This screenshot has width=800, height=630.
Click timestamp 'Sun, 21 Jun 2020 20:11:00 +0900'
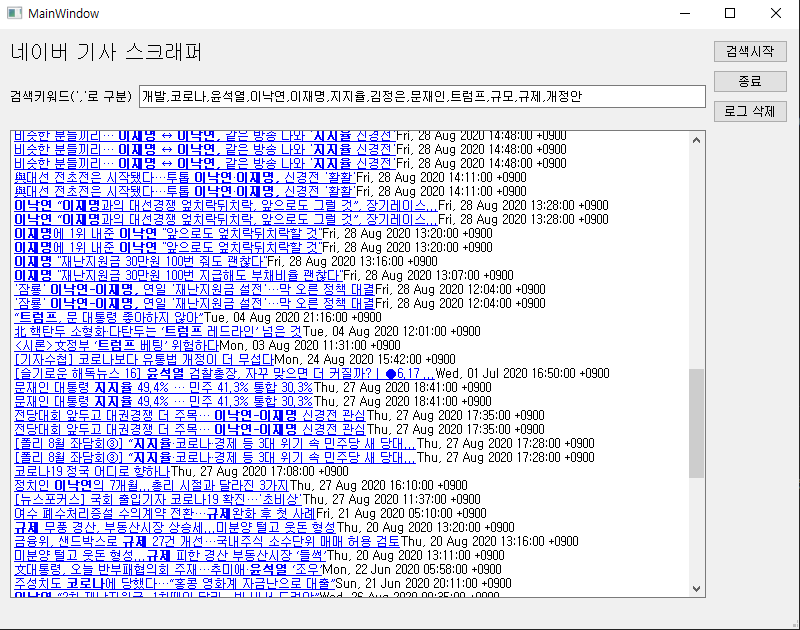[422, 584]
